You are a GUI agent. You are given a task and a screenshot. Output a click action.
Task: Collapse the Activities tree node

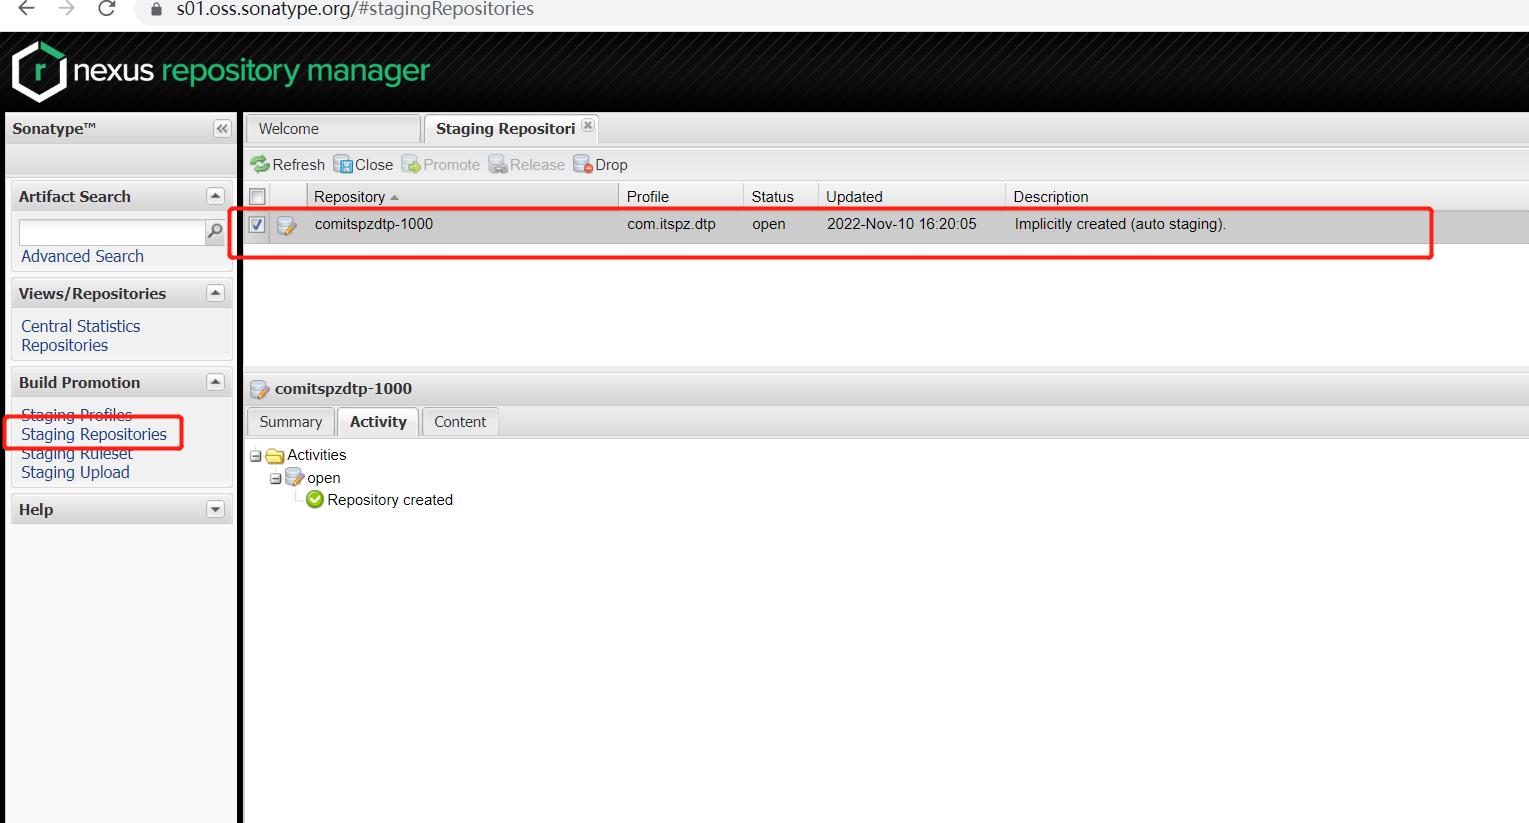pos(255,456)
